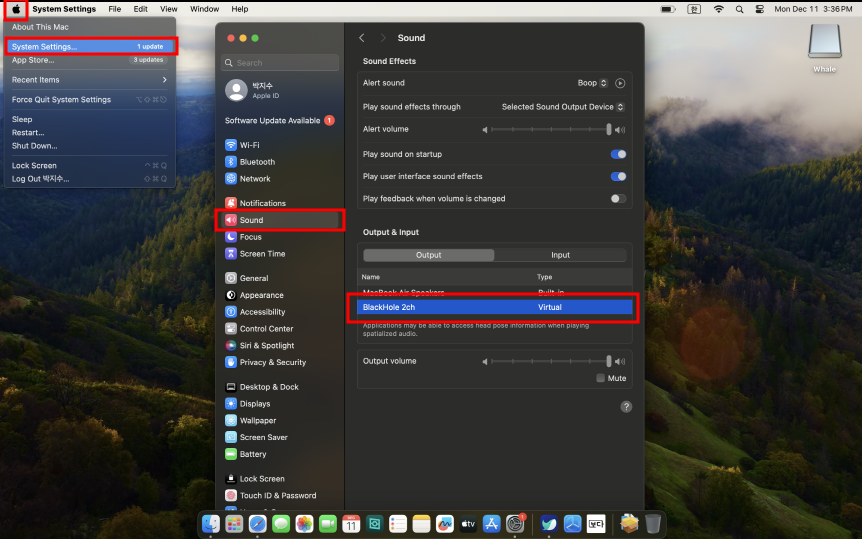Image resolution: width=862 pixels, height=539 pixels.
Task: Choose App Store… from the Apple menu
Action: pyautogui.click(x=90, y=60)
